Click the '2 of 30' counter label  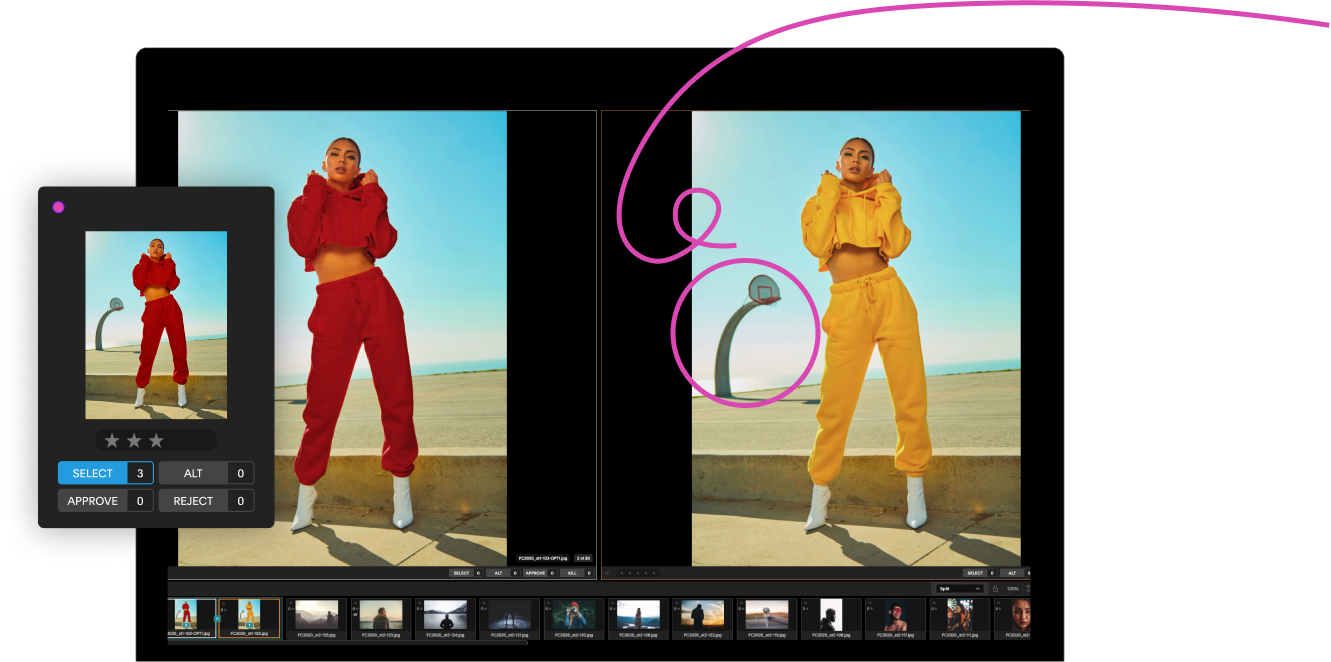pos(583,558)
